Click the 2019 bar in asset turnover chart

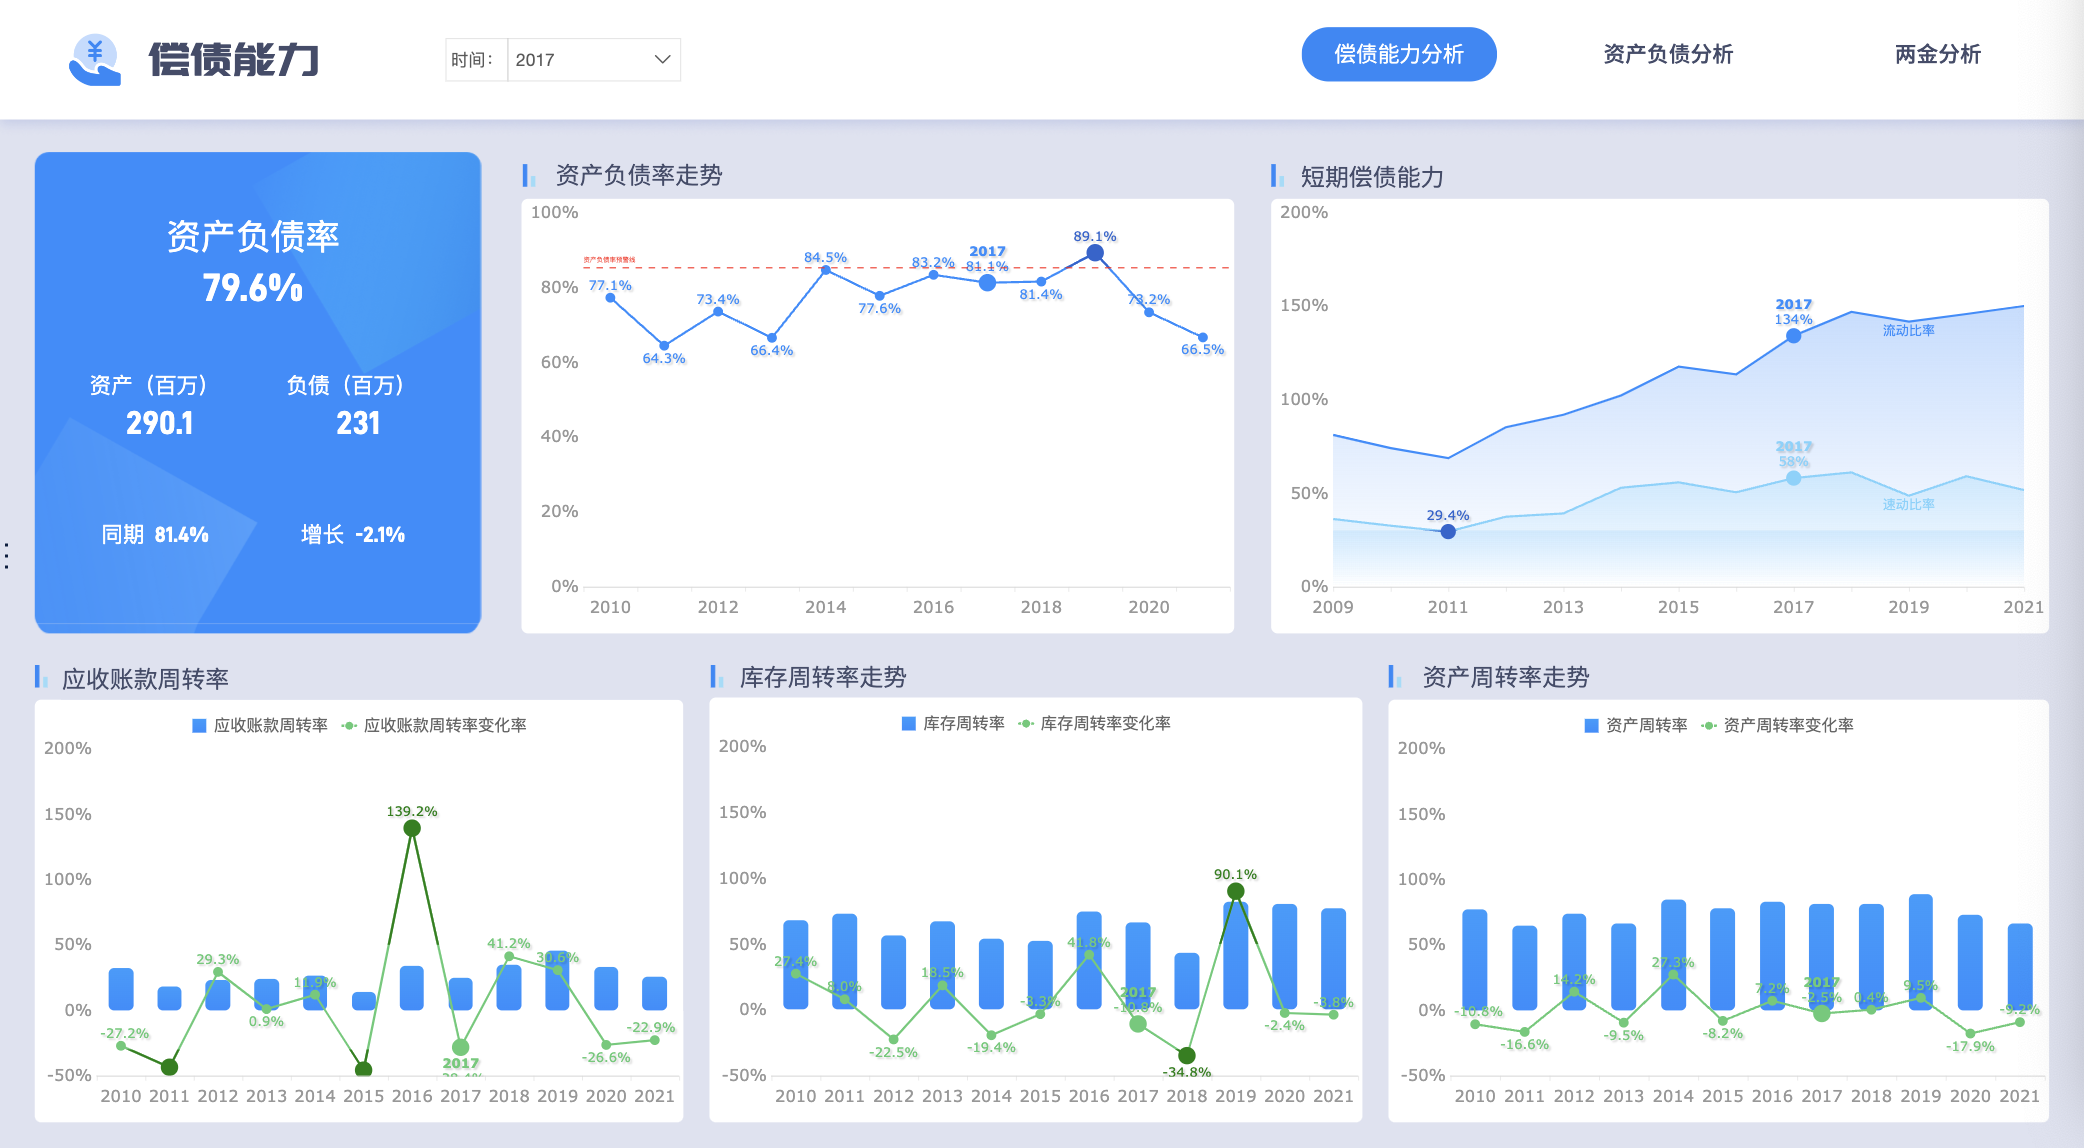pyautogui.click(x=1921, y=952)
